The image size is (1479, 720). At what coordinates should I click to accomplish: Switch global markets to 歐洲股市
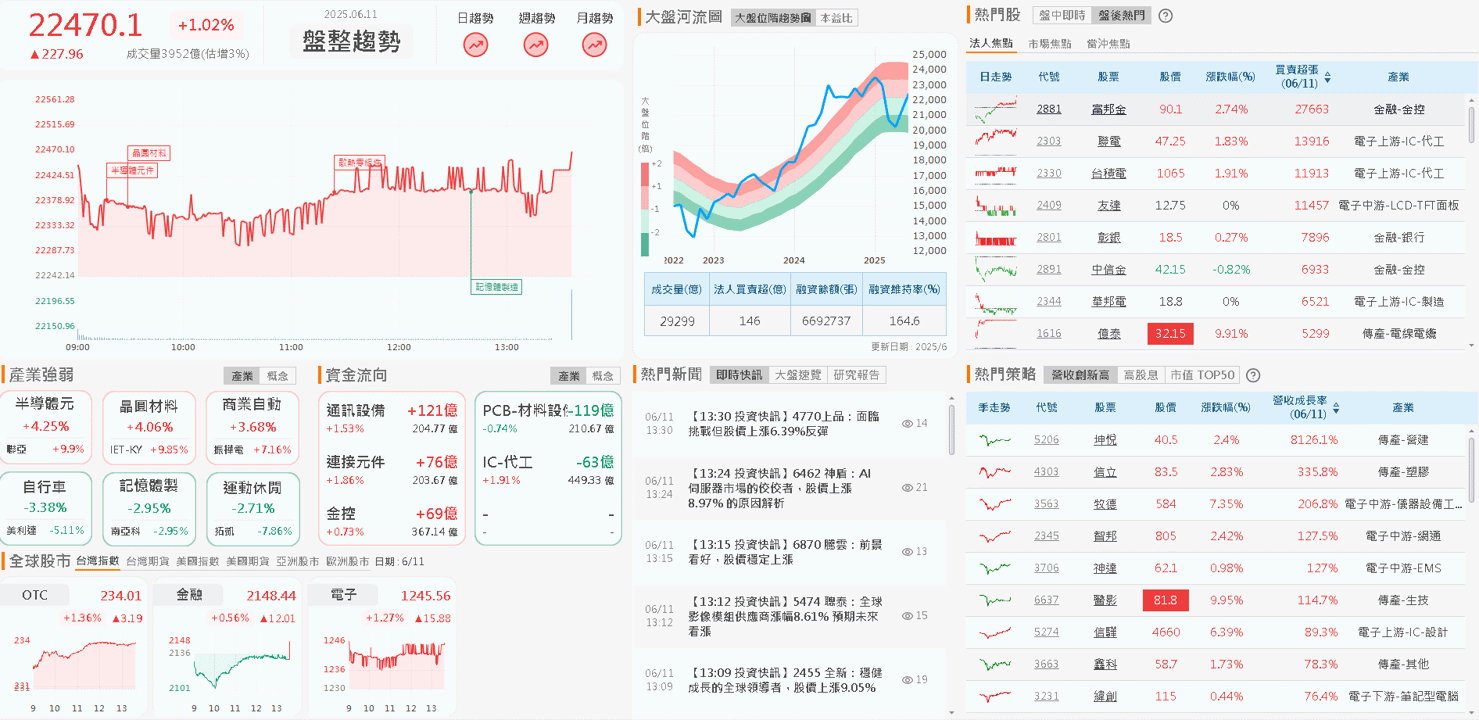point(347,562)
